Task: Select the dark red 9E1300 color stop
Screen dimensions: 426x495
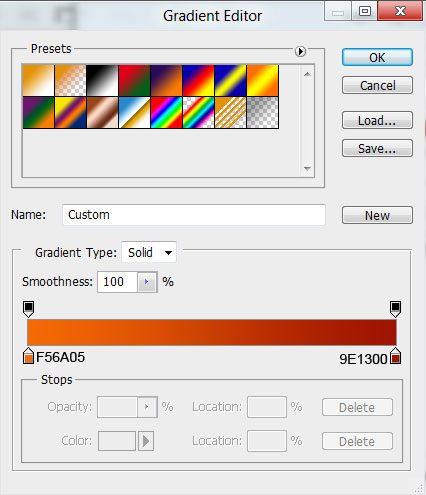Action: pos(395,356)
